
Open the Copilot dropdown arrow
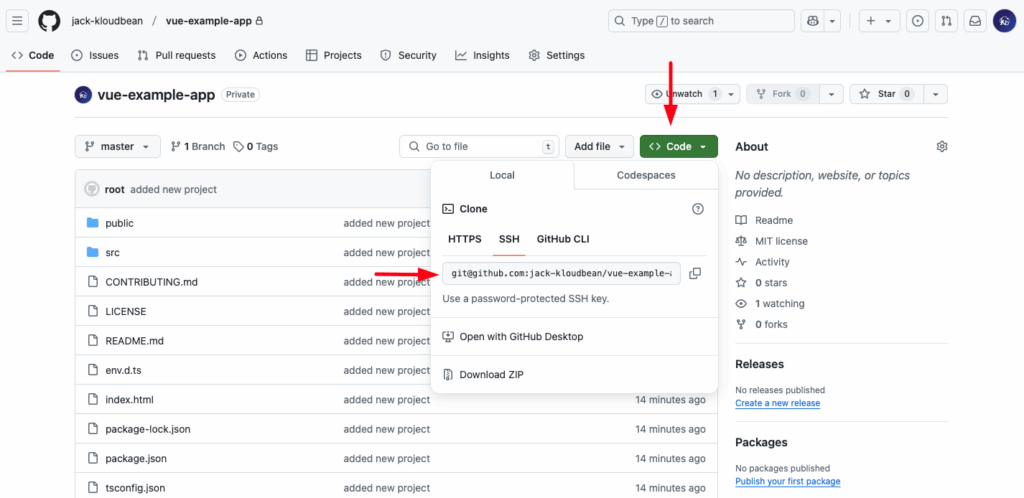pyautogui.click(x=832, y=21)
